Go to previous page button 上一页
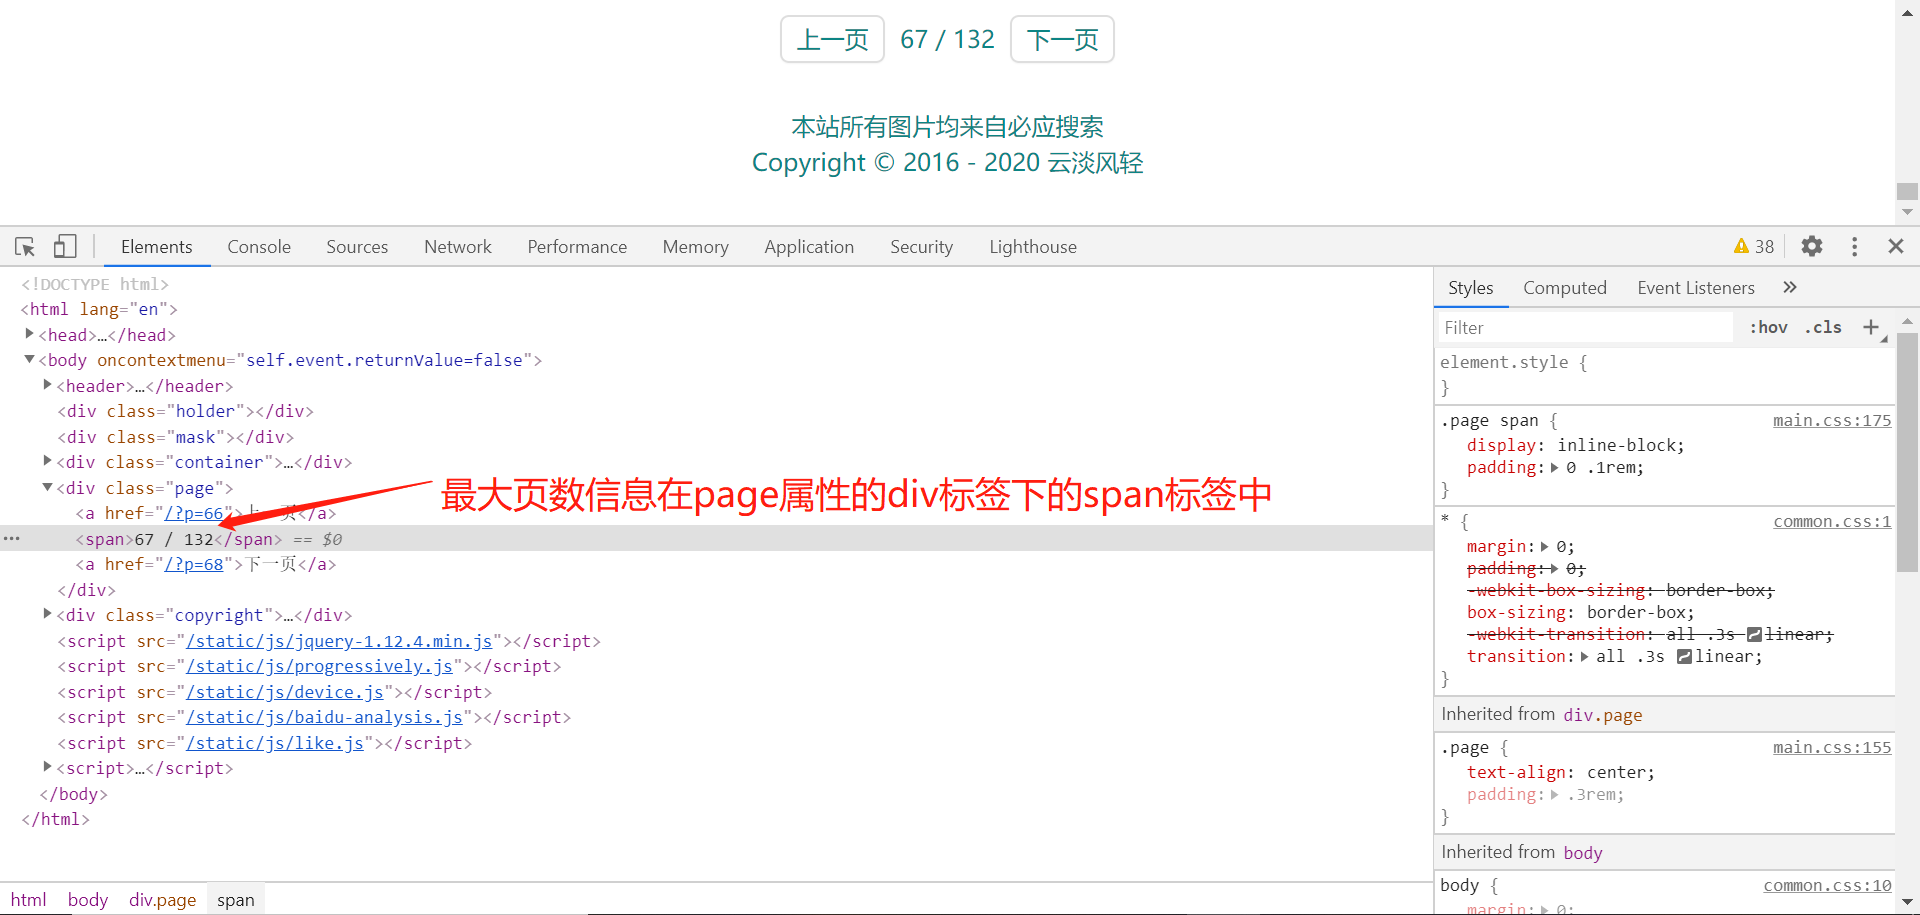Image resolution: width=1920 pixels, height=915 pixels. tap(832, 39)
